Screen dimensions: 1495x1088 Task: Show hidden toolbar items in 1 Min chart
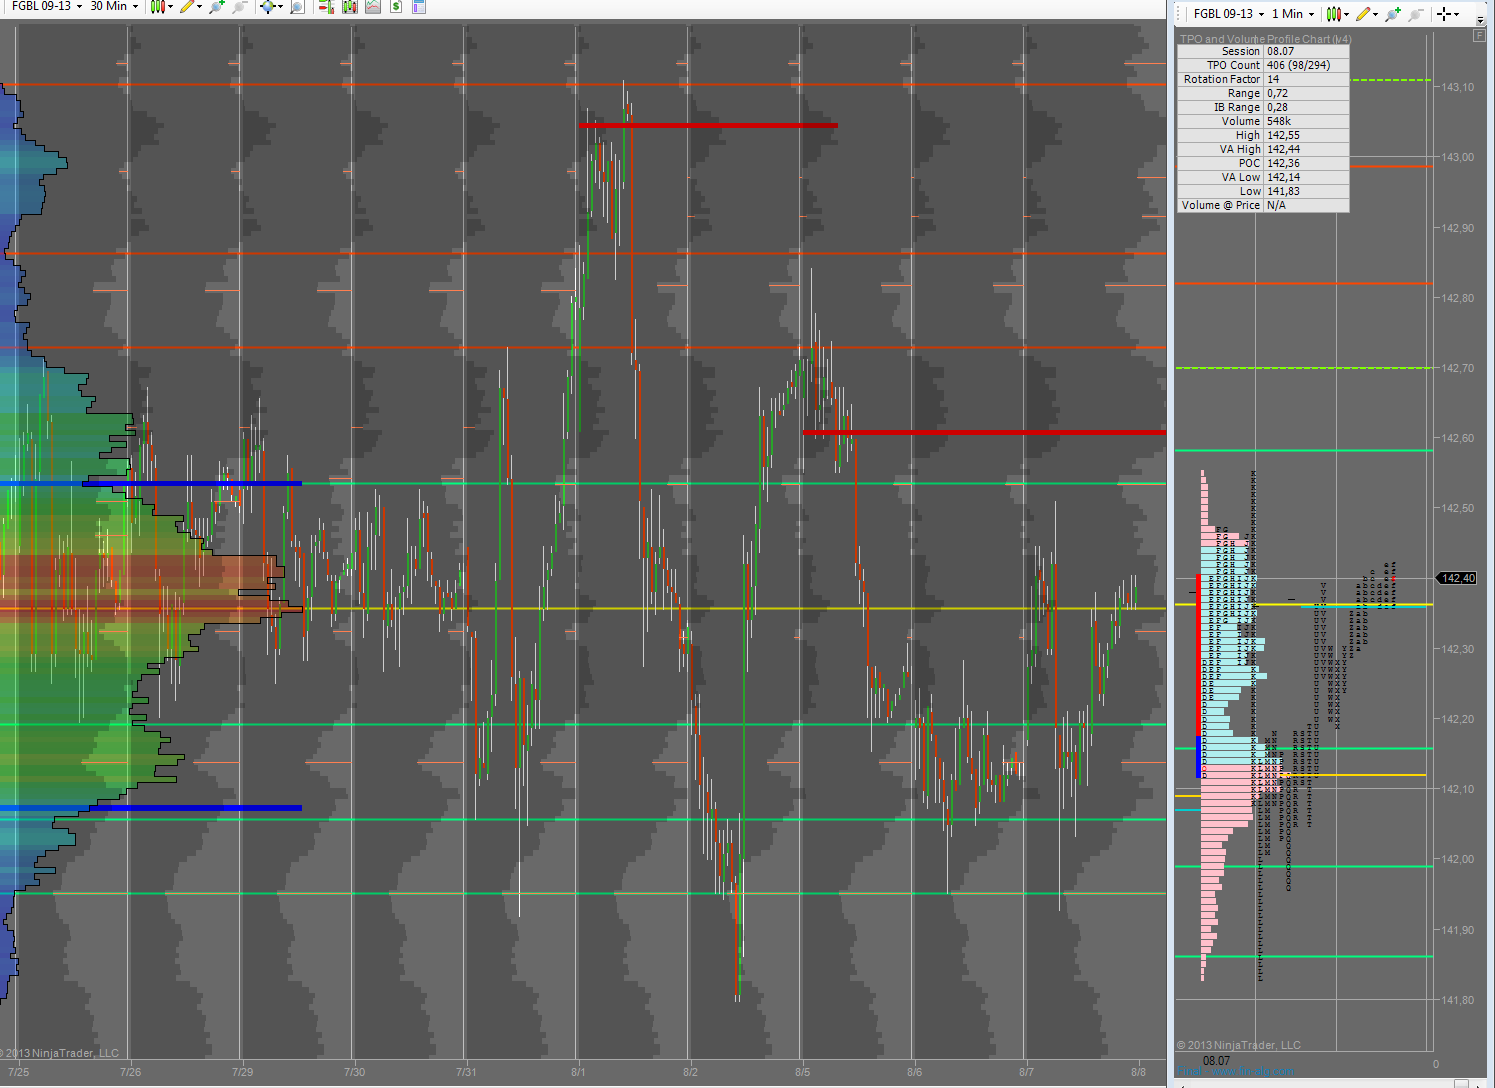tap(1480, 19)
